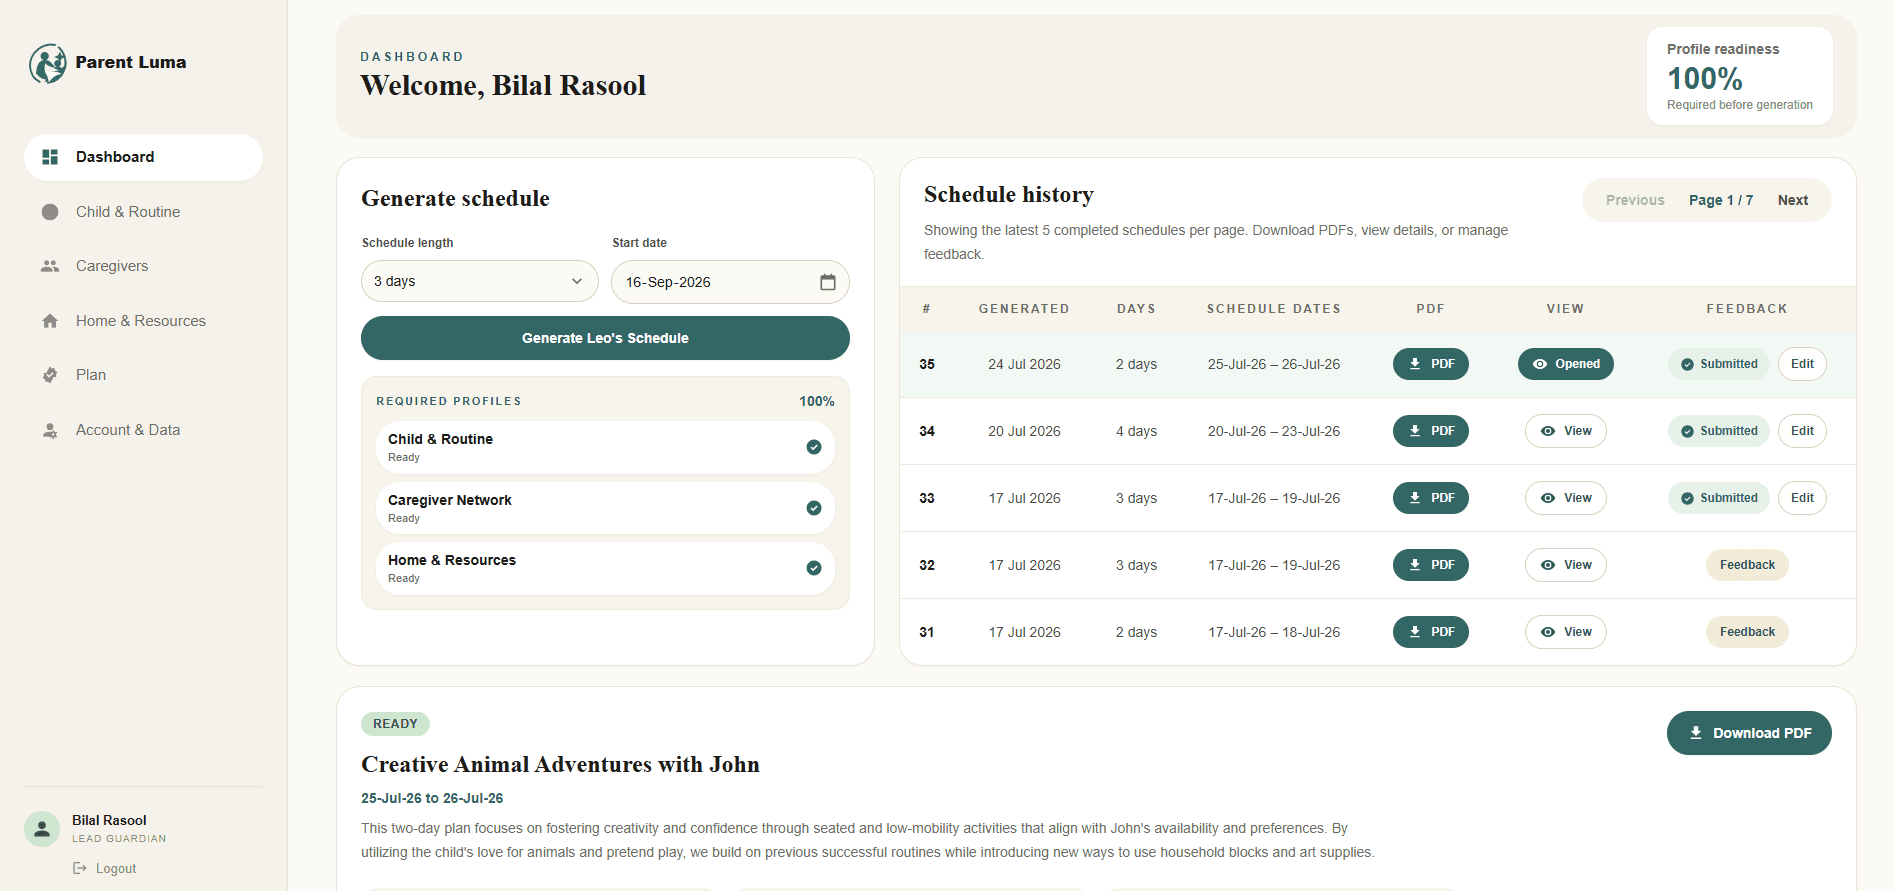
Task: Click the Home & Resources house icon
Action: click(x=50, y=321)
